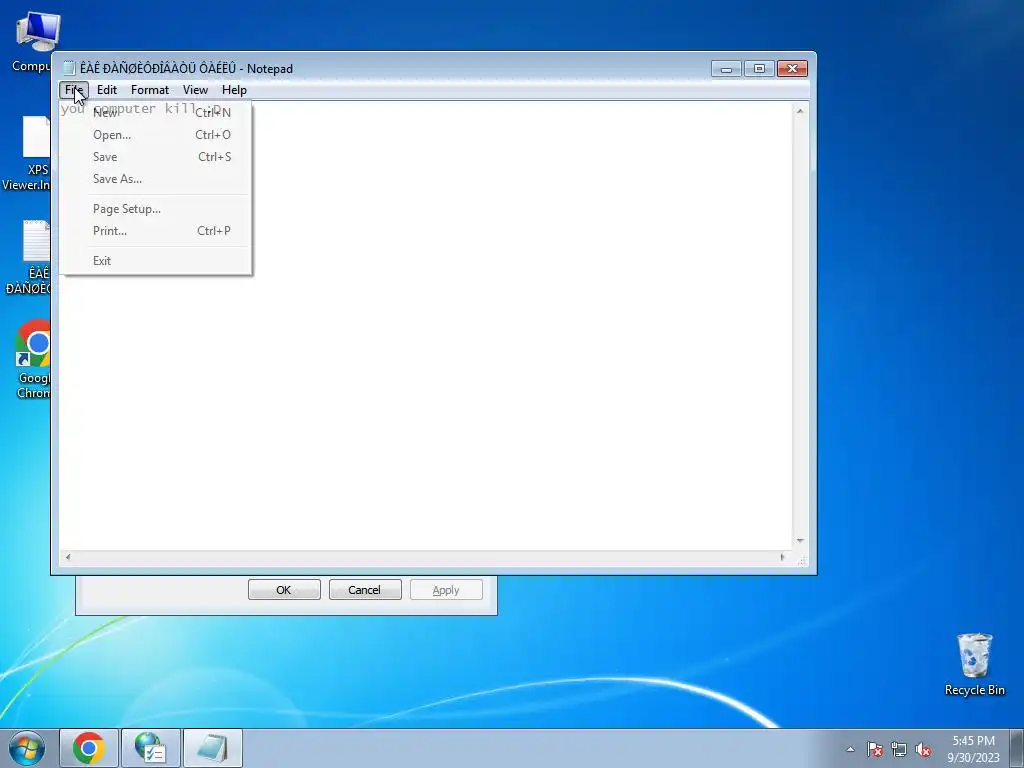Show hidden tray icons arrow

coord(850,749)
